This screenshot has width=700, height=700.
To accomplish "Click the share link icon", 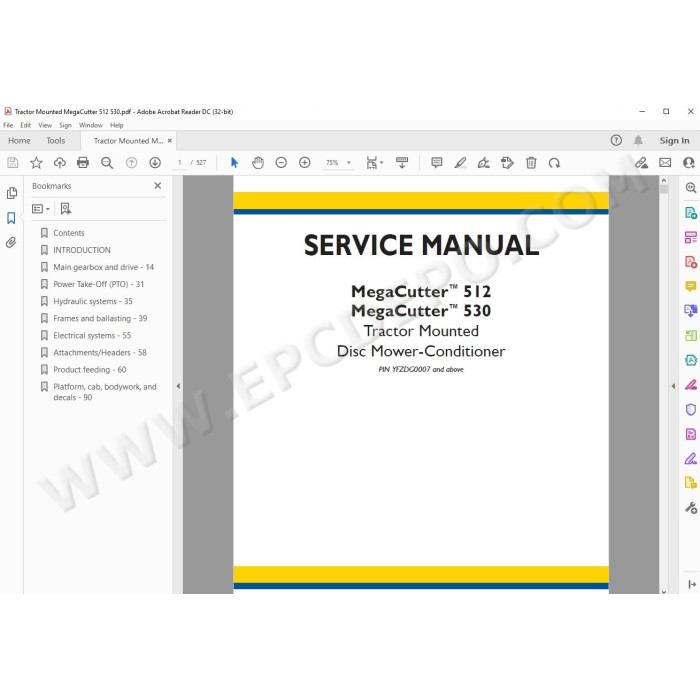I will tap(642, 163).
